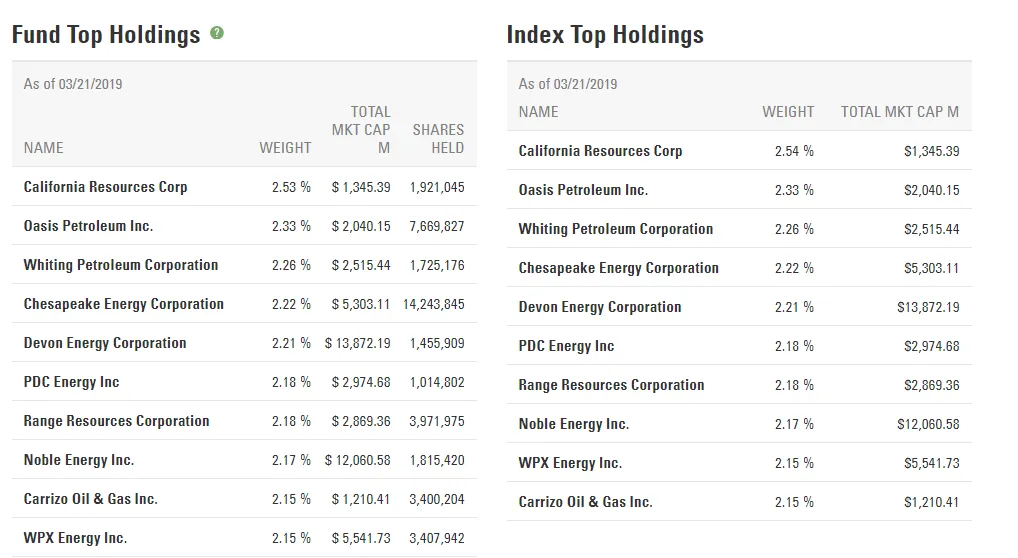Open WPX Energy Inc. in Fund holdings

pos(75,538)
